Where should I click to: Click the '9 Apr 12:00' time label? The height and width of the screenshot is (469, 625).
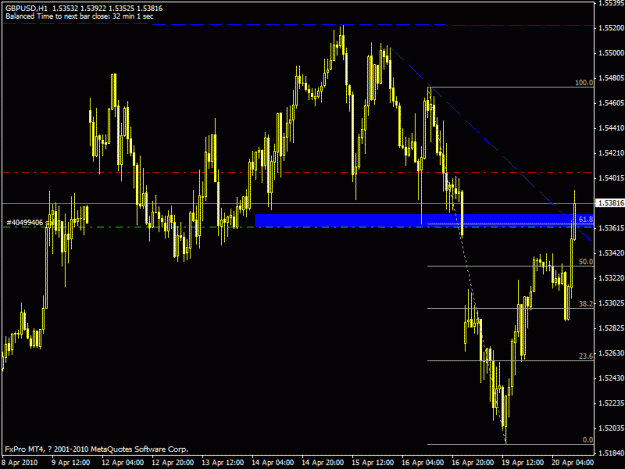tap(71, 463)
